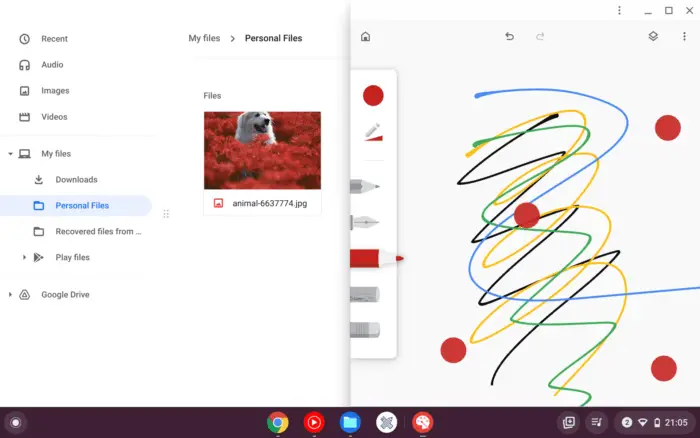The width and height of the screenshot is (700, 438).
Task: Select My files in sidebar
Action: coord(56,154)
